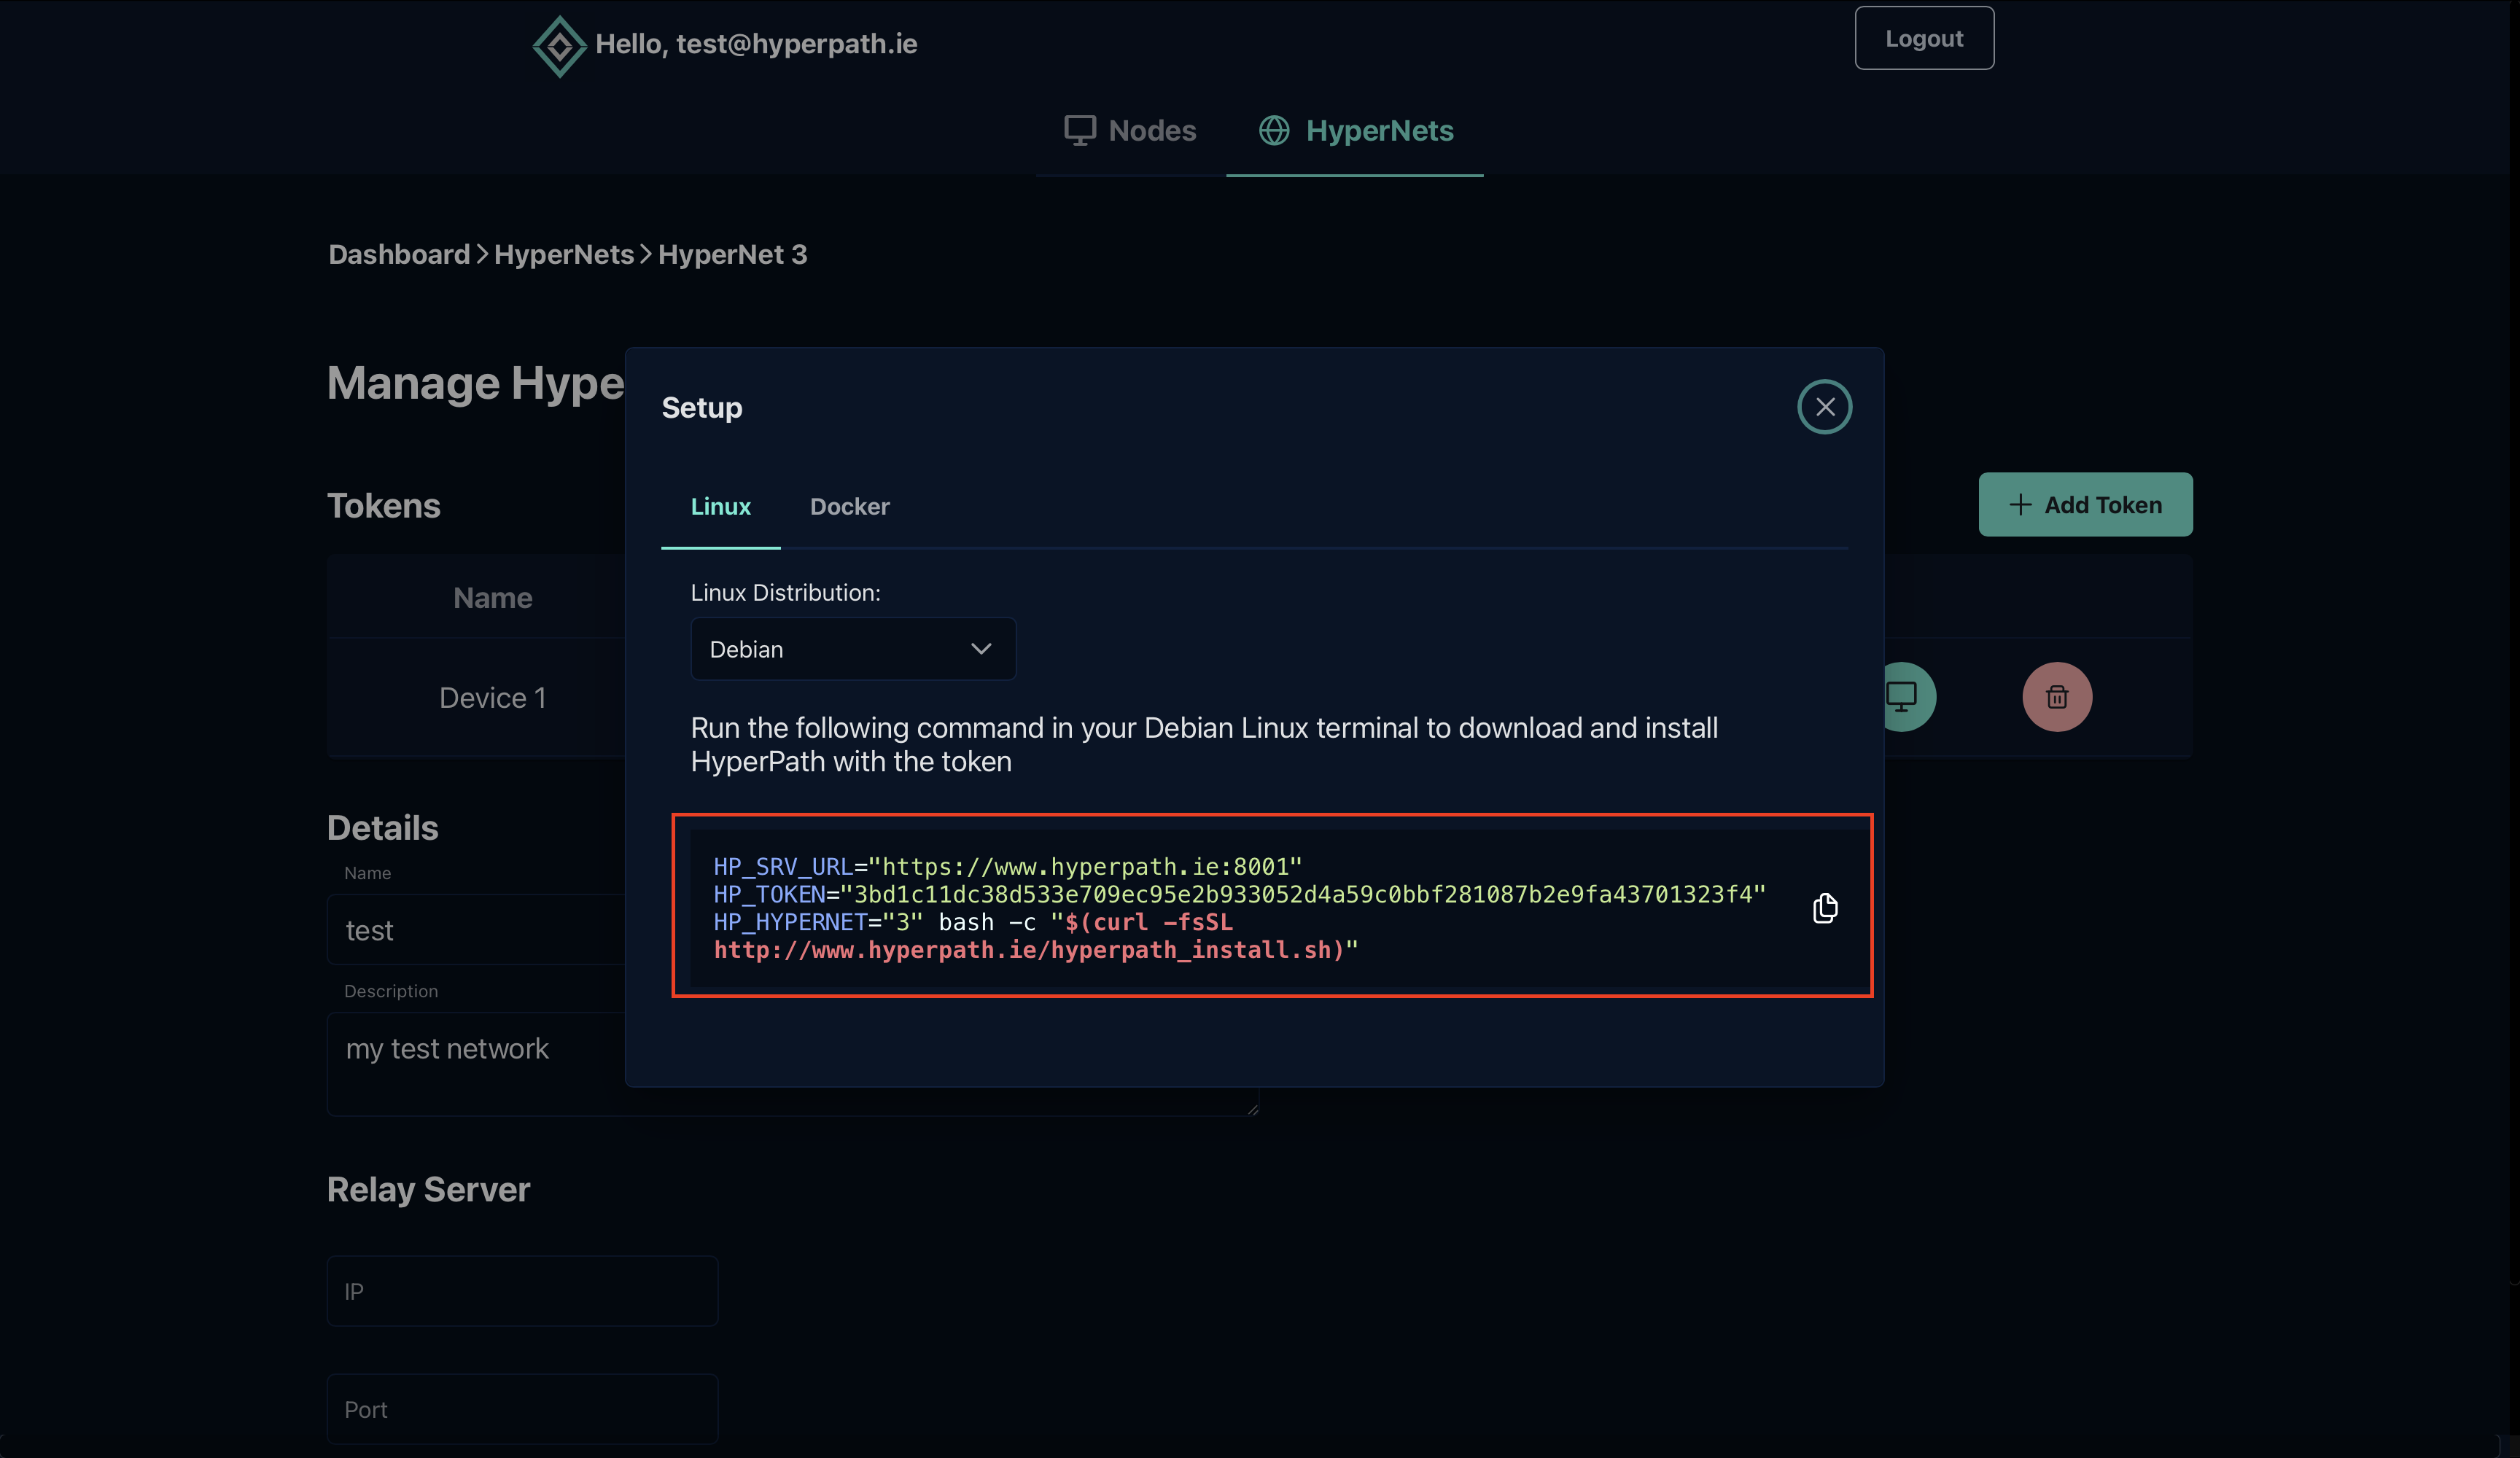Delete the Device 1 token
Viewport: 2520px width, 1458px height.
pyautogui.click(x=2057, y=697)
